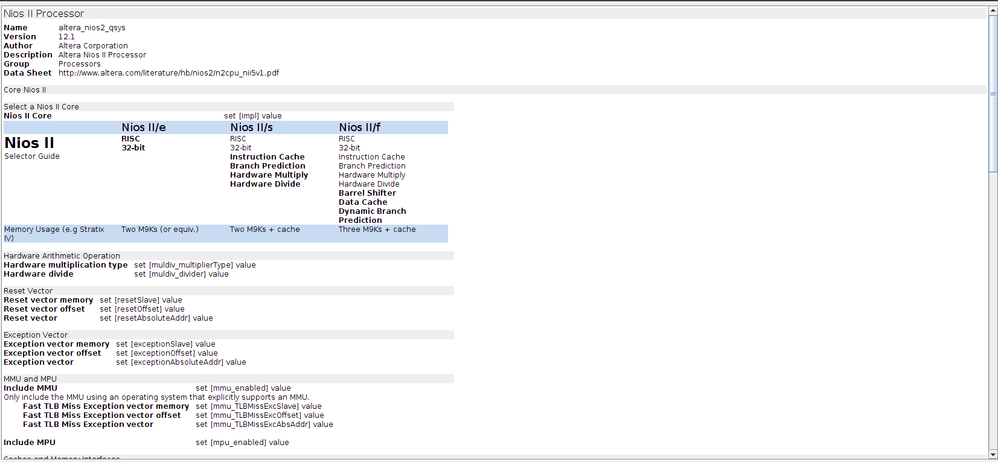998x462 pixels.
Task: Click the 'Nios II/e' column header
Action: click(144, 128)
